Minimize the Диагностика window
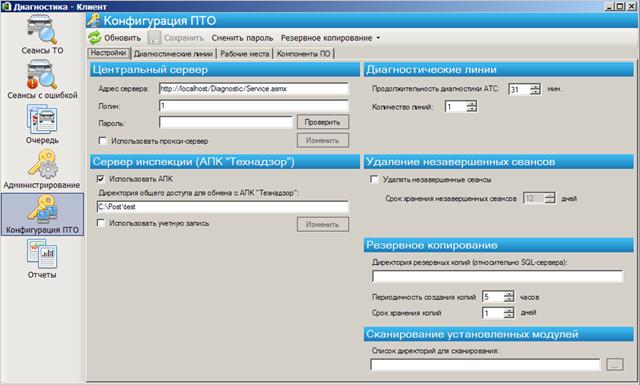Viewport: 640px width, 385px height. coord(609,6)
